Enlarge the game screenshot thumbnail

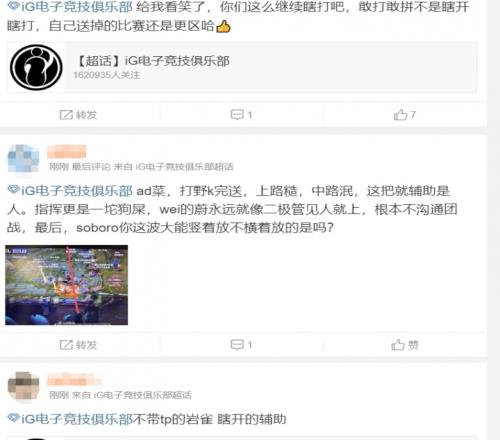coord(66,285)
